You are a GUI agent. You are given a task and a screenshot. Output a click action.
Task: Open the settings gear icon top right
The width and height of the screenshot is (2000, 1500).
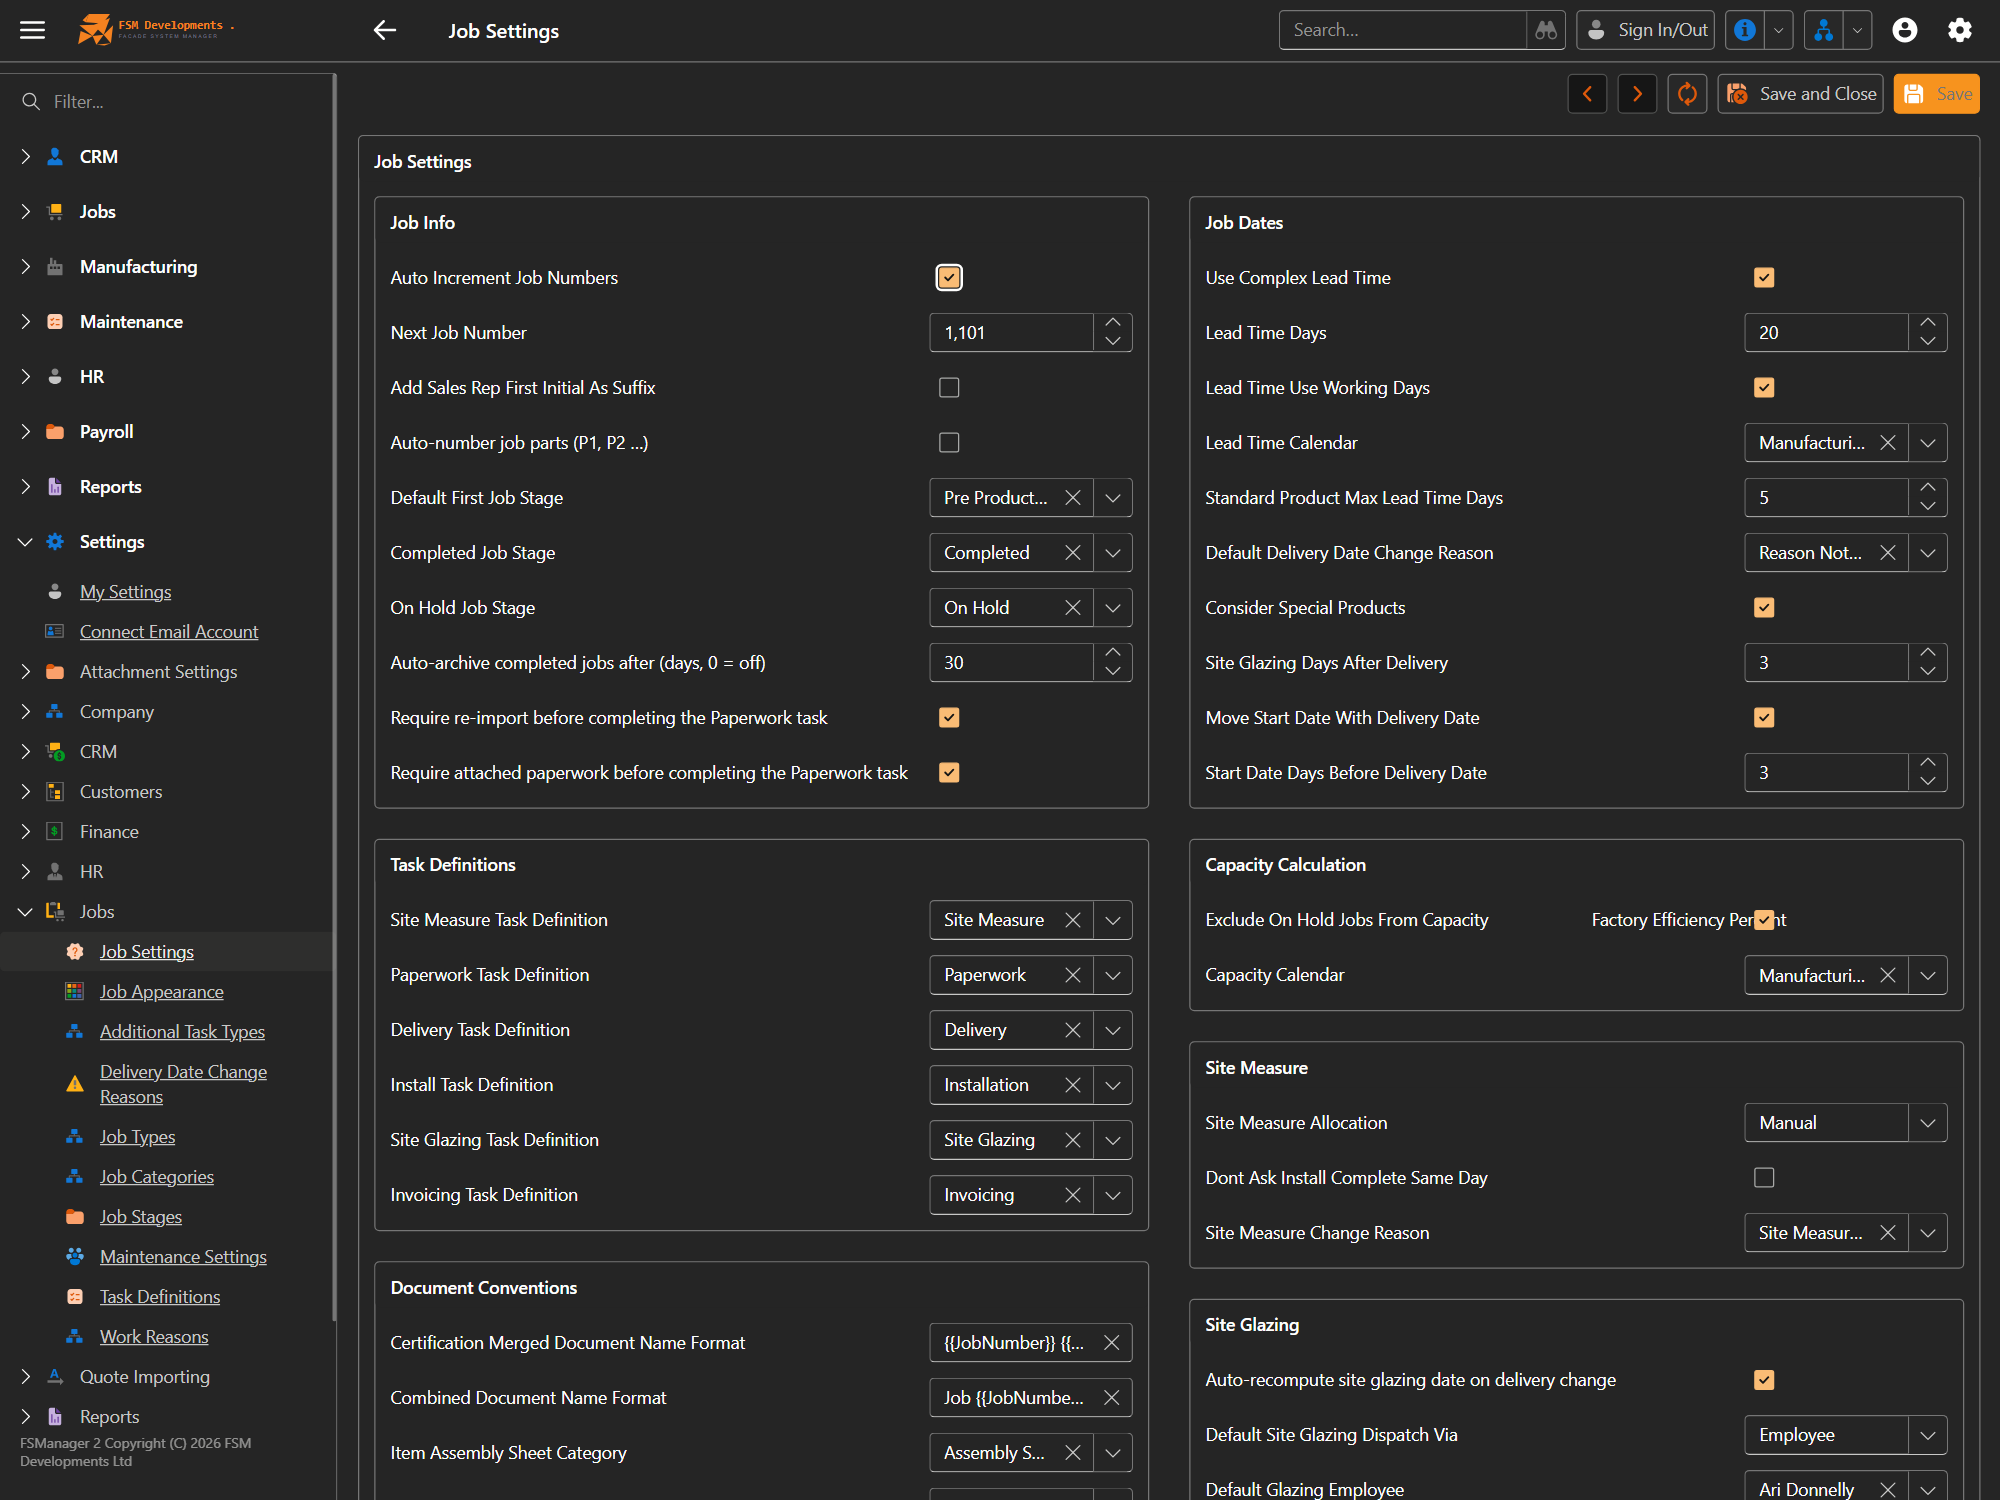pyautogui.click(x=1959, y=30)
